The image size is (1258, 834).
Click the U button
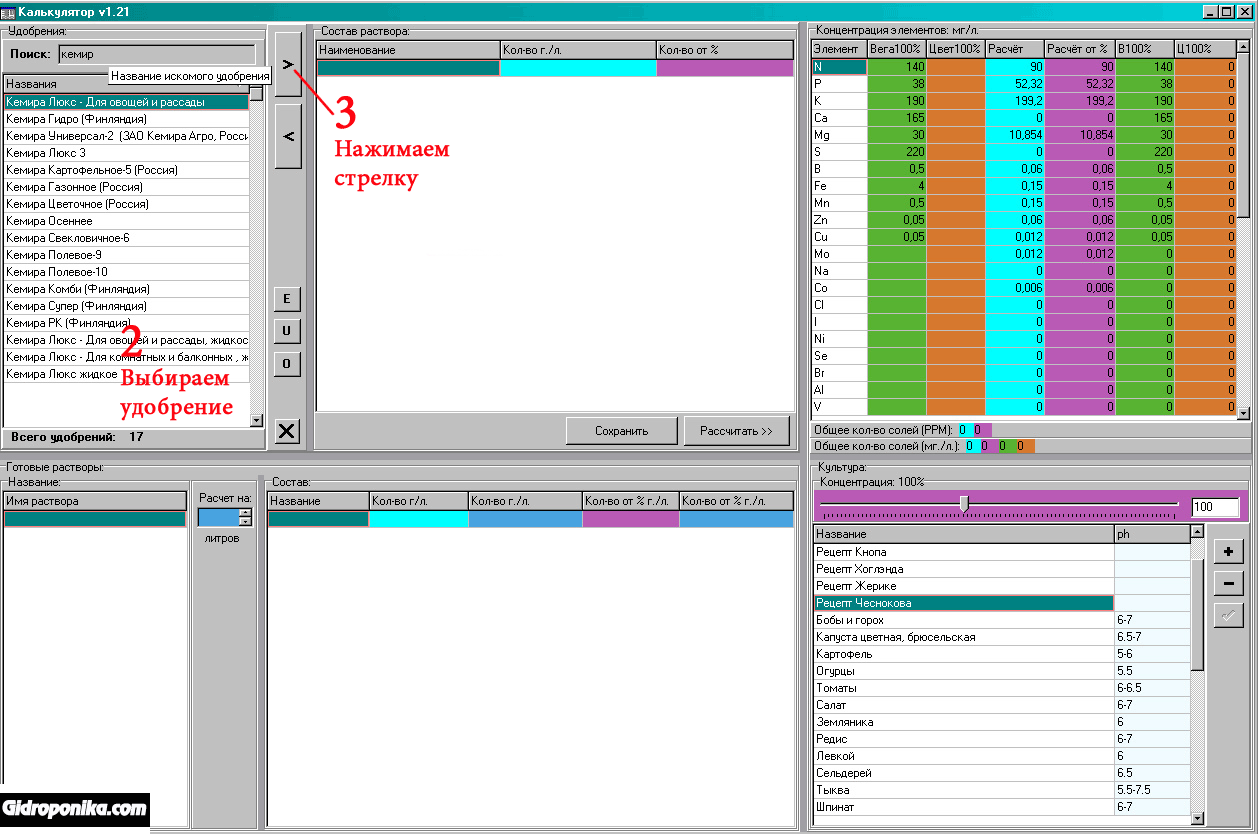(x=287, y=331)
